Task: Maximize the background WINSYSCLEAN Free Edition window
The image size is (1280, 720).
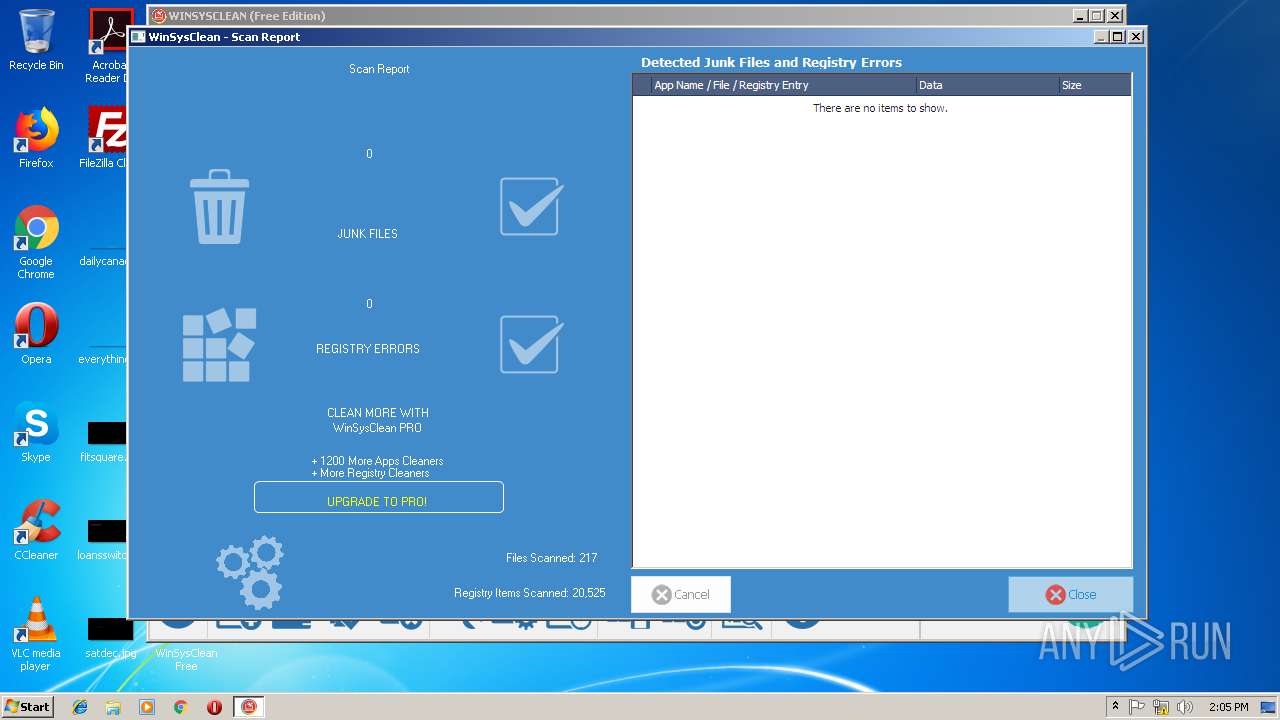Action: pyautogui.click(x=1096, y=16)
